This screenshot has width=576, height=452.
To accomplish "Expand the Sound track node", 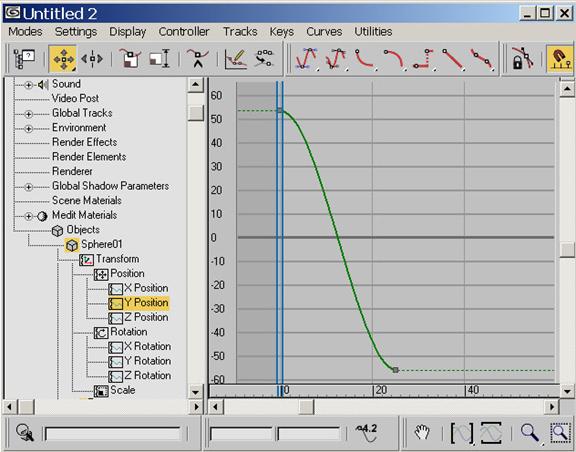I will tap(28, 85).
